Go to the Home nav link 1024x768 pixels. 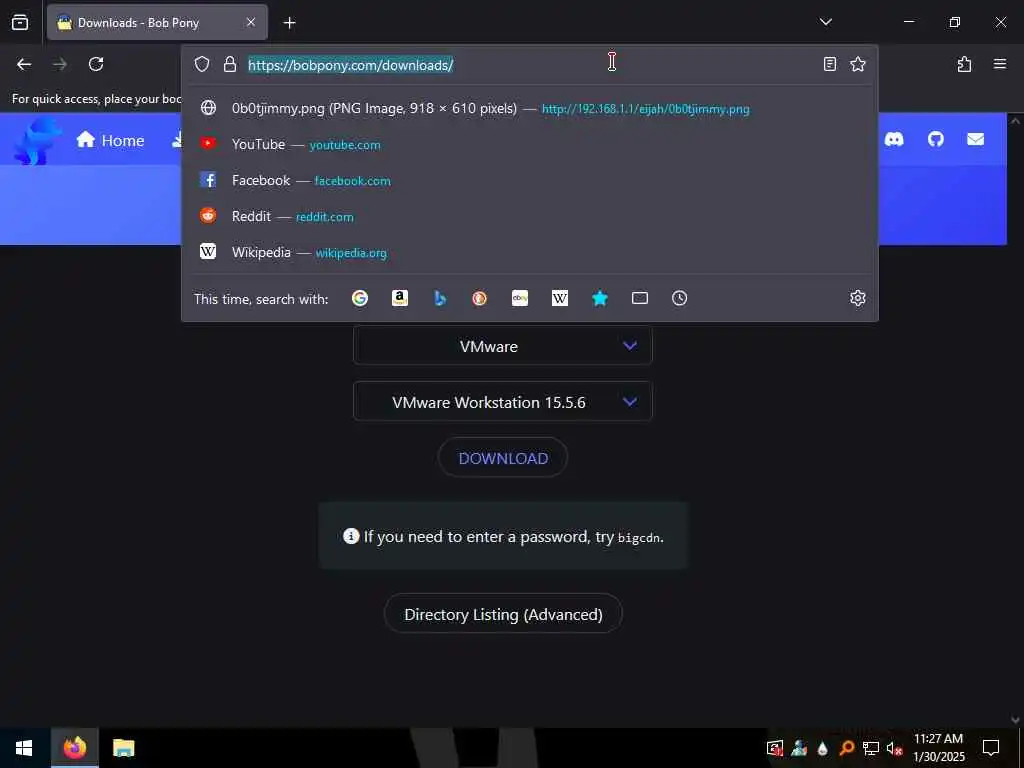pyautogui.click(x=110, y=140)
